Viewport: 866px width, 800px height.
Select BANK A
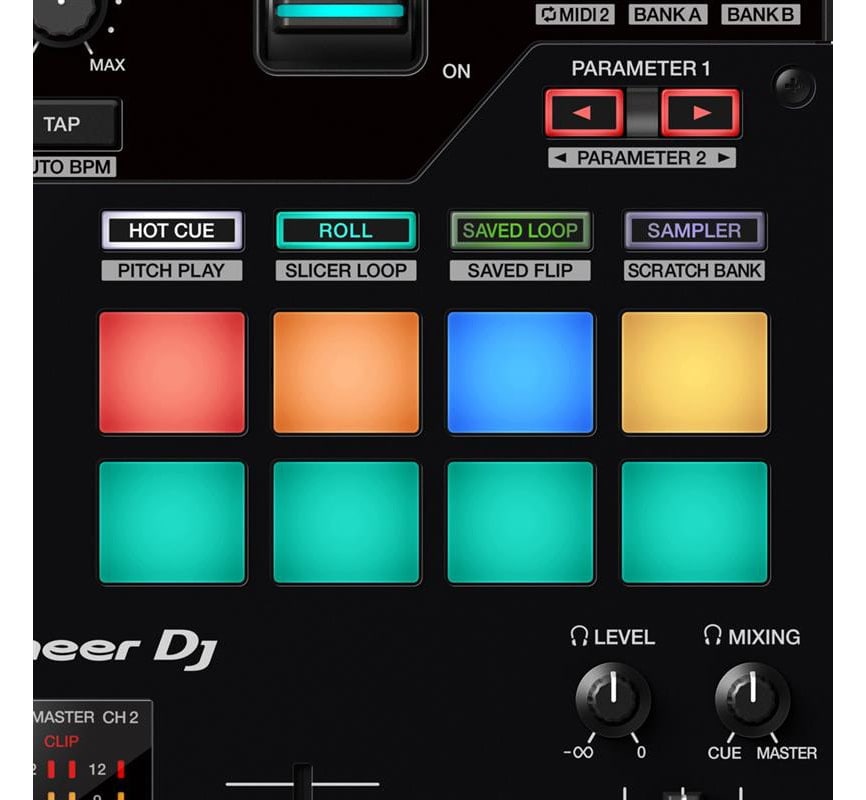(667, 14)
